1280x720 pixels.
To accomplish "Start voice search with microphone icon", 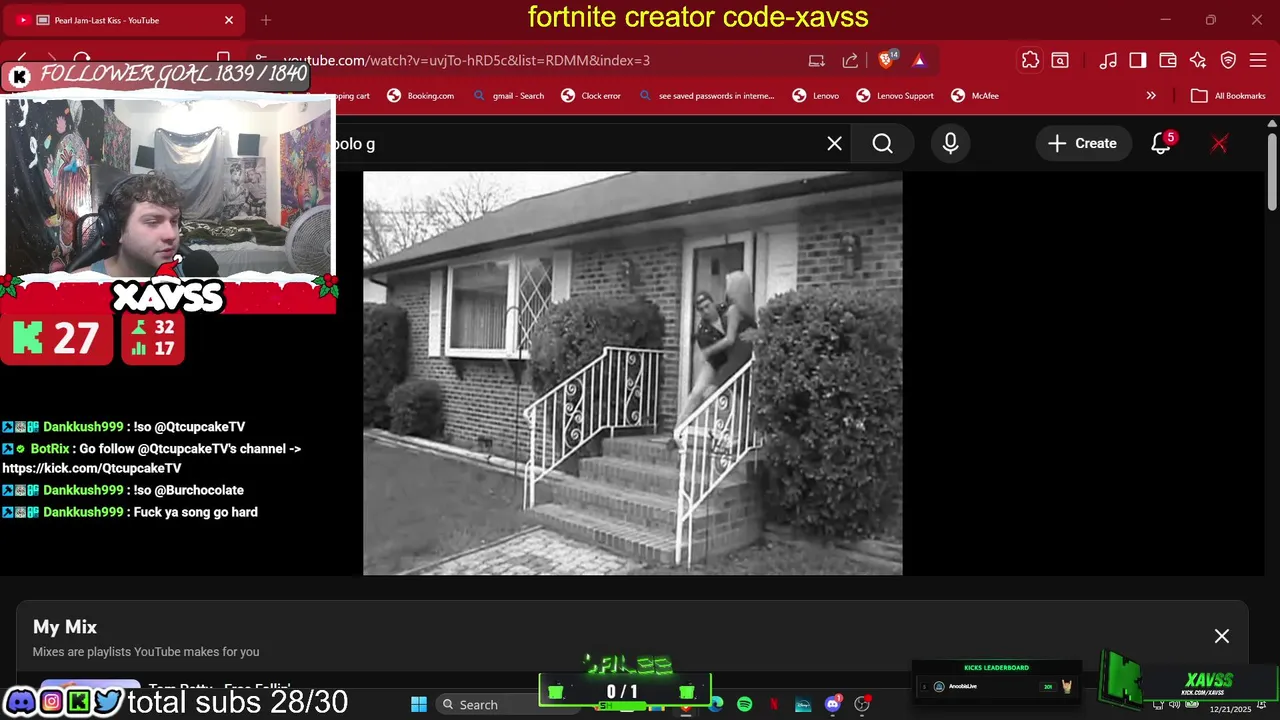I will pyautogui.click(x=950, y=143).
